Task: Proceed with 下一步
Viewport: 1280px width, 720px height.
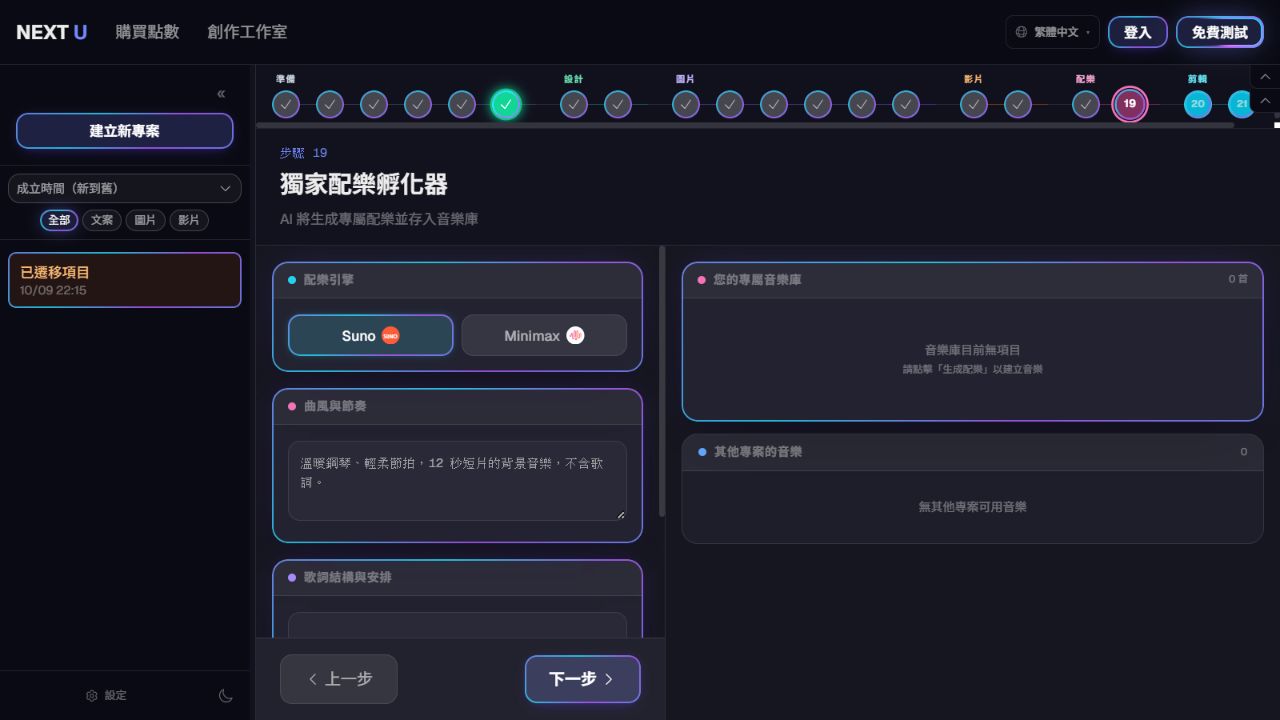Action: pos(582,679)
